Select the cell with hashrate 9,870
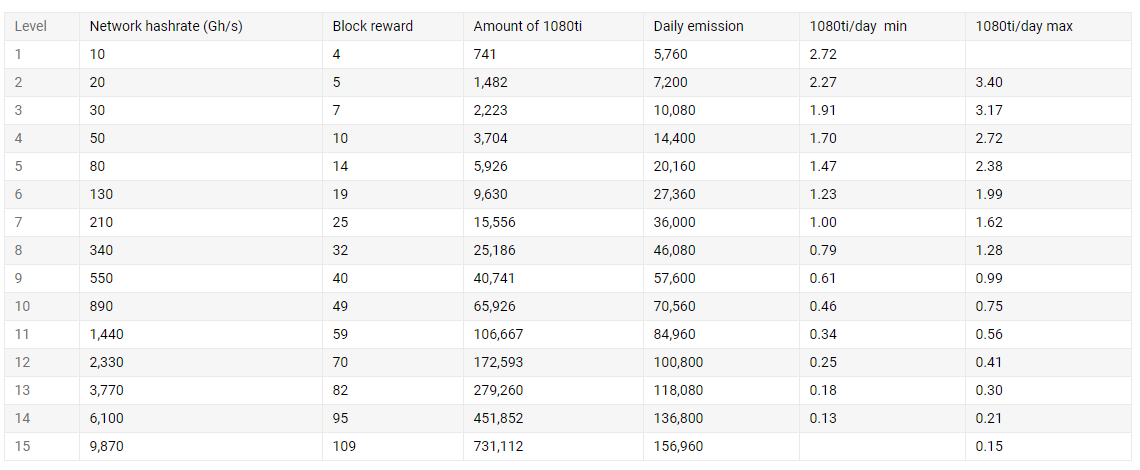Viewport: 1140px width, 470px height. pyautogui.click(x=201, y=447)
